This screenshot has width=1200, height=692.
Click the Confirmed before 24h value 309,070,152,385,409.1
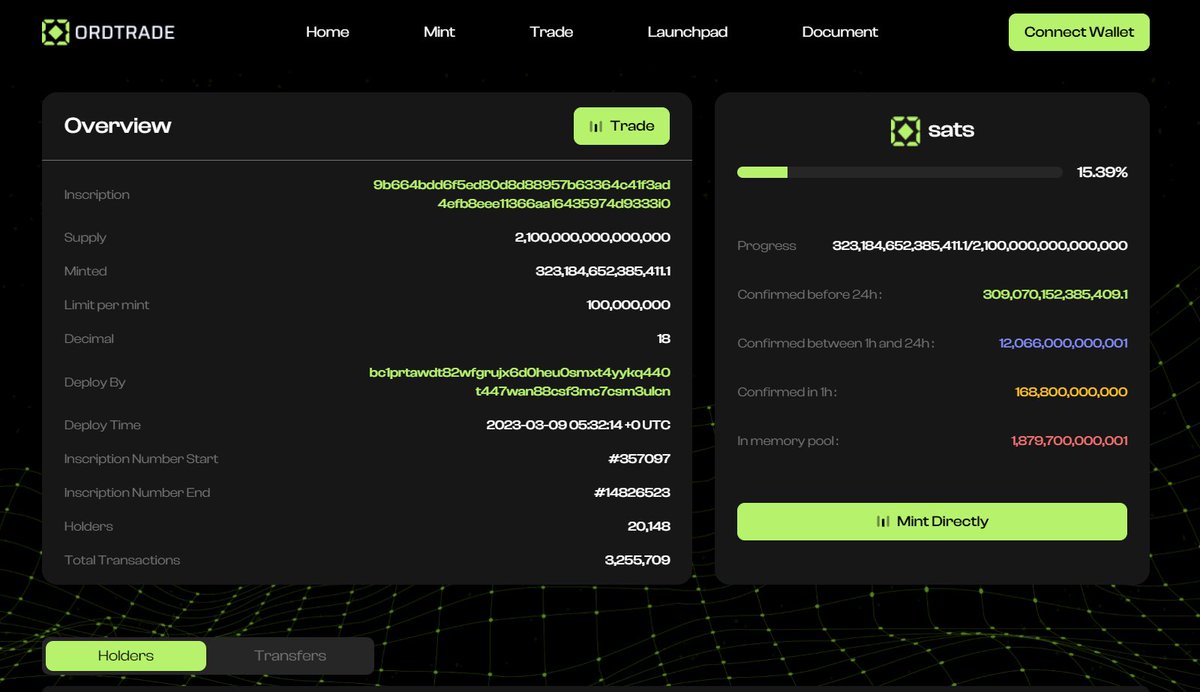[1055, 295]
